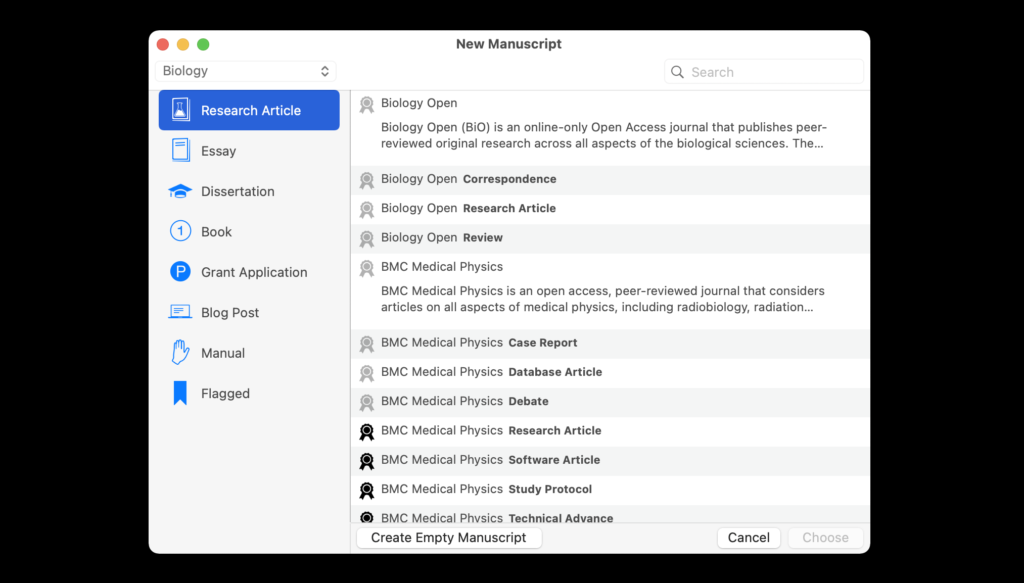
Task: Click the Book numbered circle icon
Action: click(x=180, y=231)
